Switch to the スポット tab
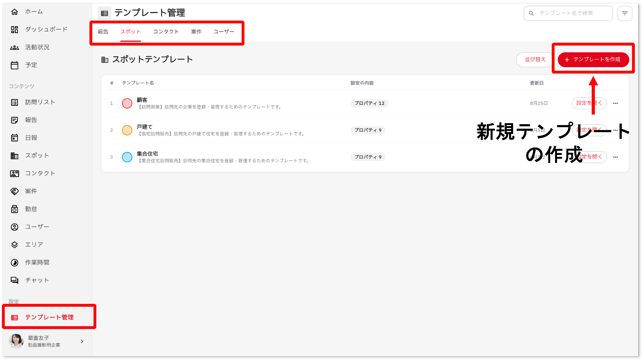The height and width of the screenshot is (361, 644). point(131,32)
